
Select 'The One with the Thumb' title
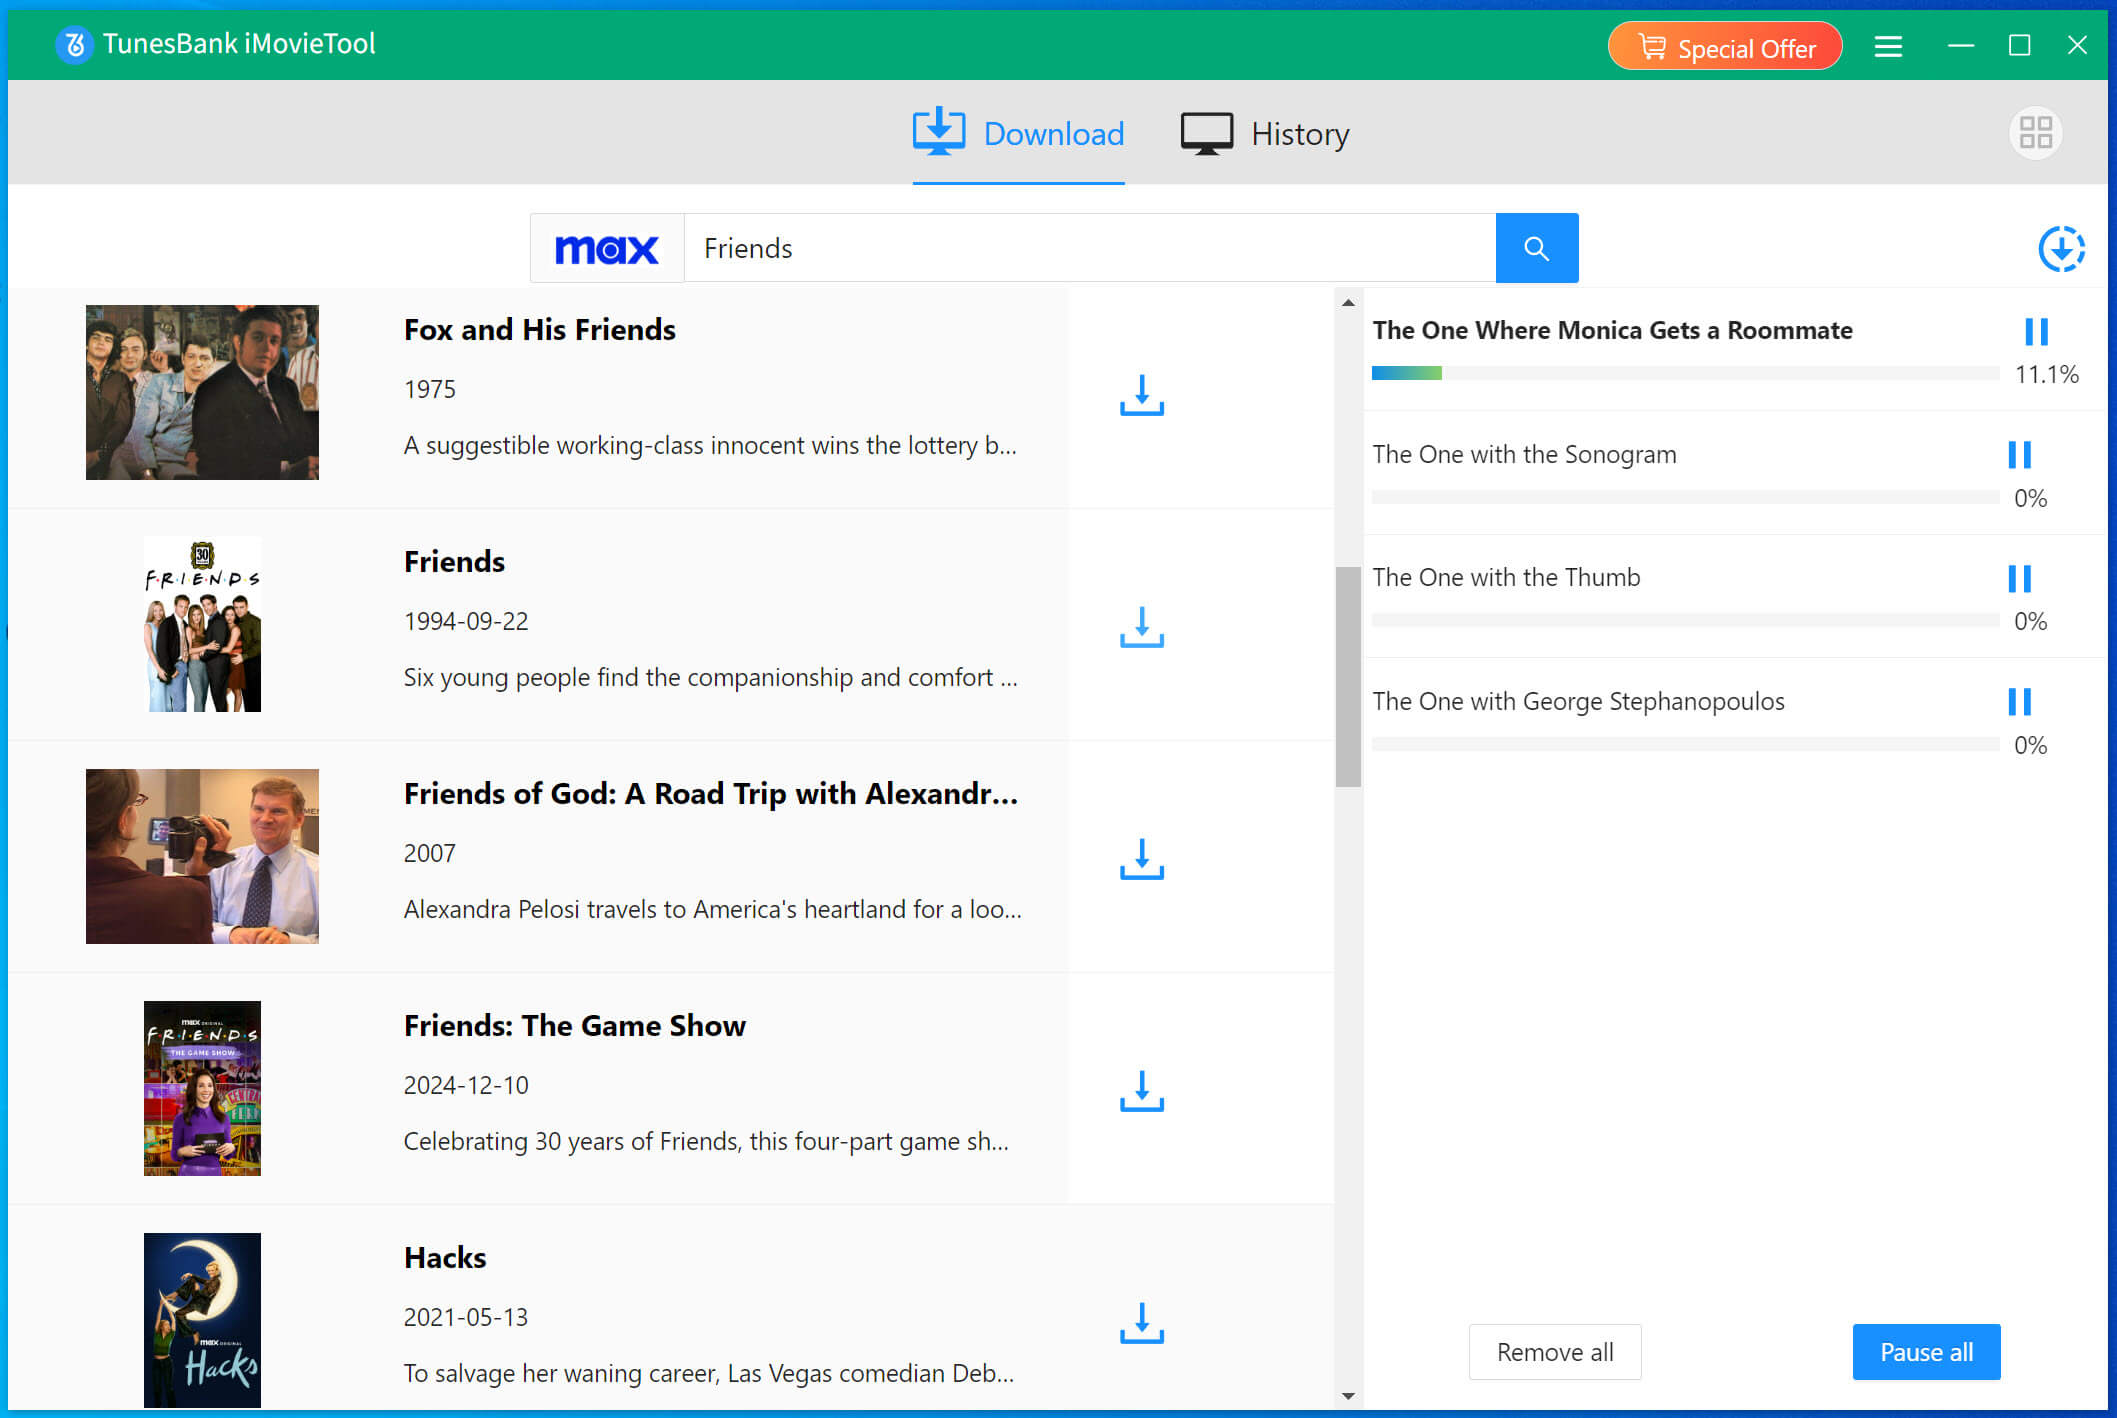tap(1506, 577)
